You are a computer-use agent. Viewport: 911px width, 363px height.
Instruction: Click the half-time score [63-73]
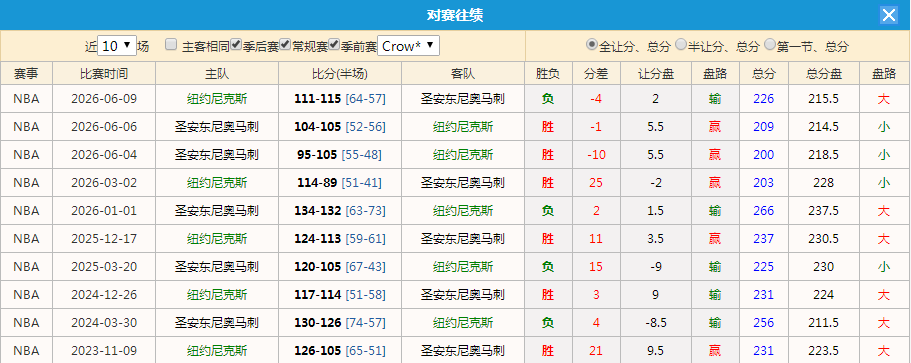(365, 211)
